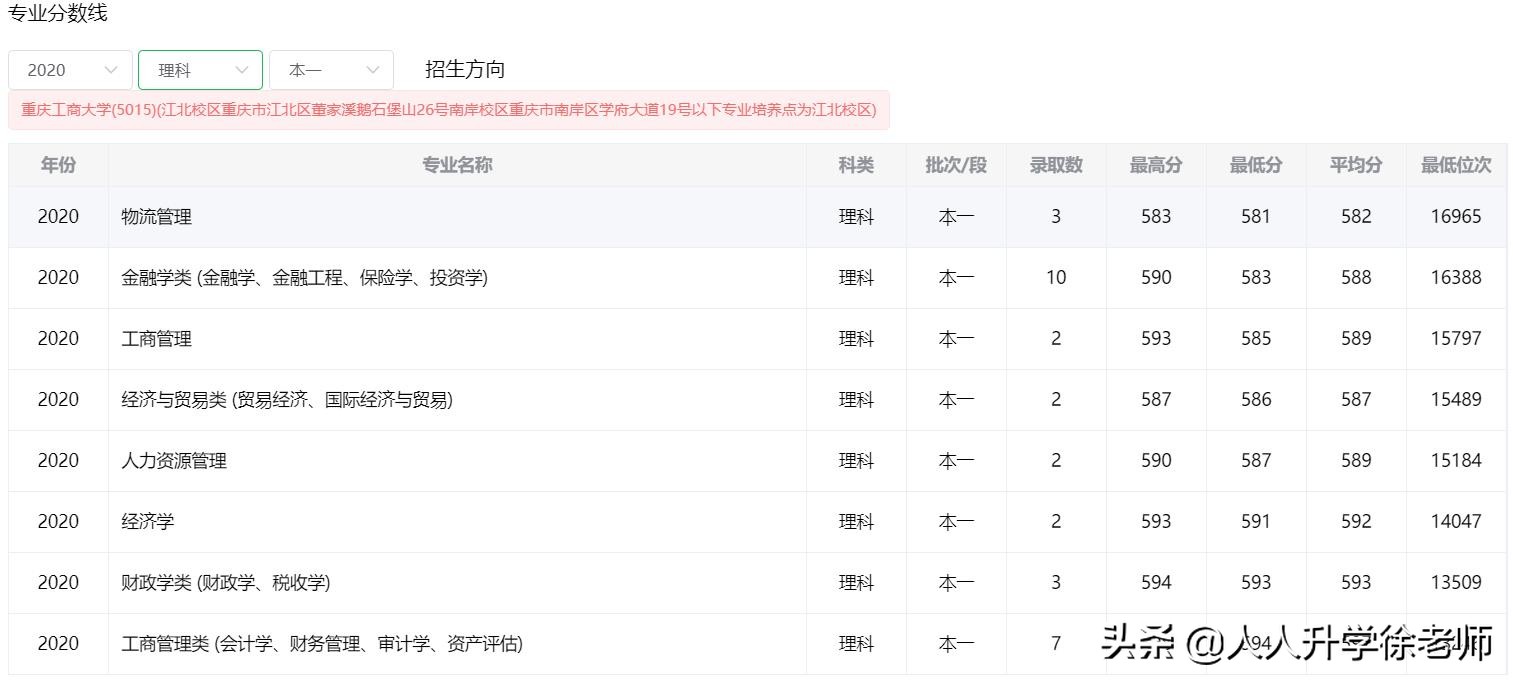
Task: Select the 物流管理 major row
Action: (x=157, y=217)
